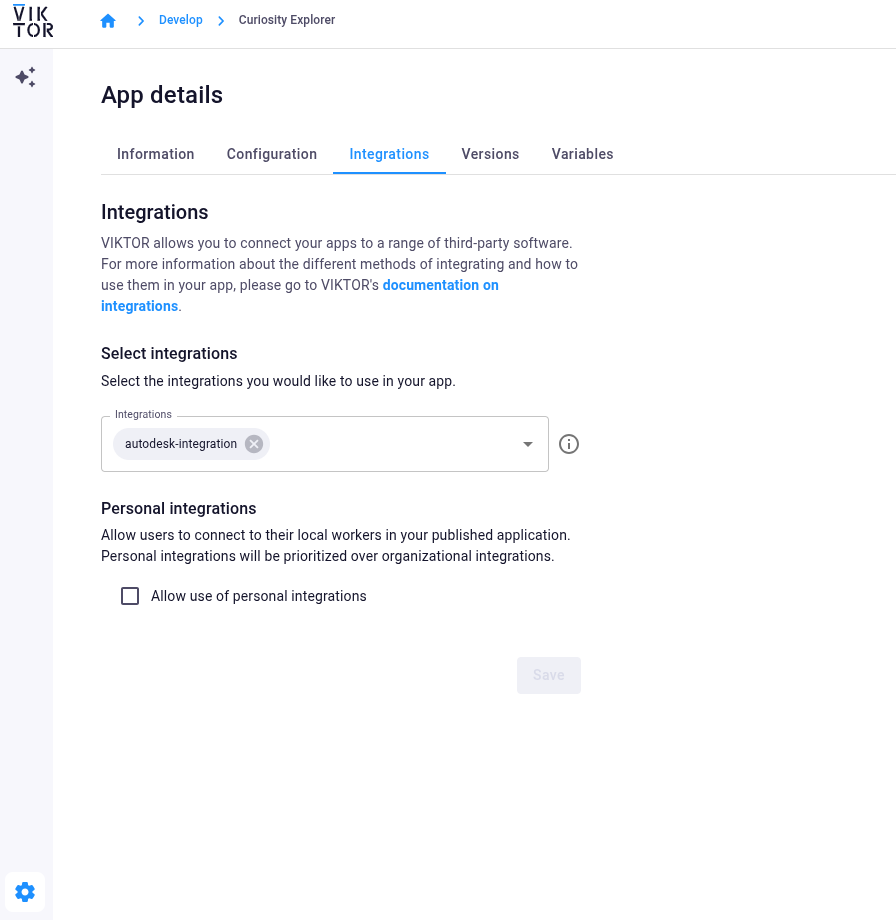Open the Variables tab
This screenshot has height=920, width=896.
pyautogui.click(x=582, y=154)
